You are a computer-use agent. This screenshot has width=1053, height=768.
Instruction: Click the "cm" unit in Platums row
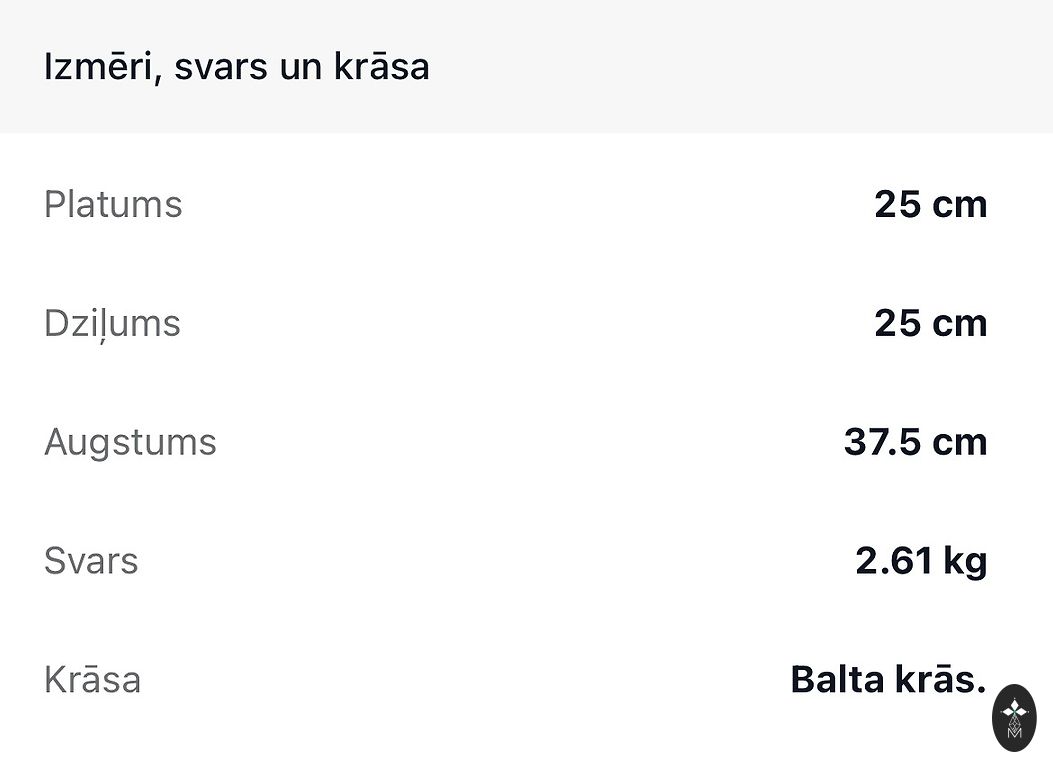click(x=959, y=204)
